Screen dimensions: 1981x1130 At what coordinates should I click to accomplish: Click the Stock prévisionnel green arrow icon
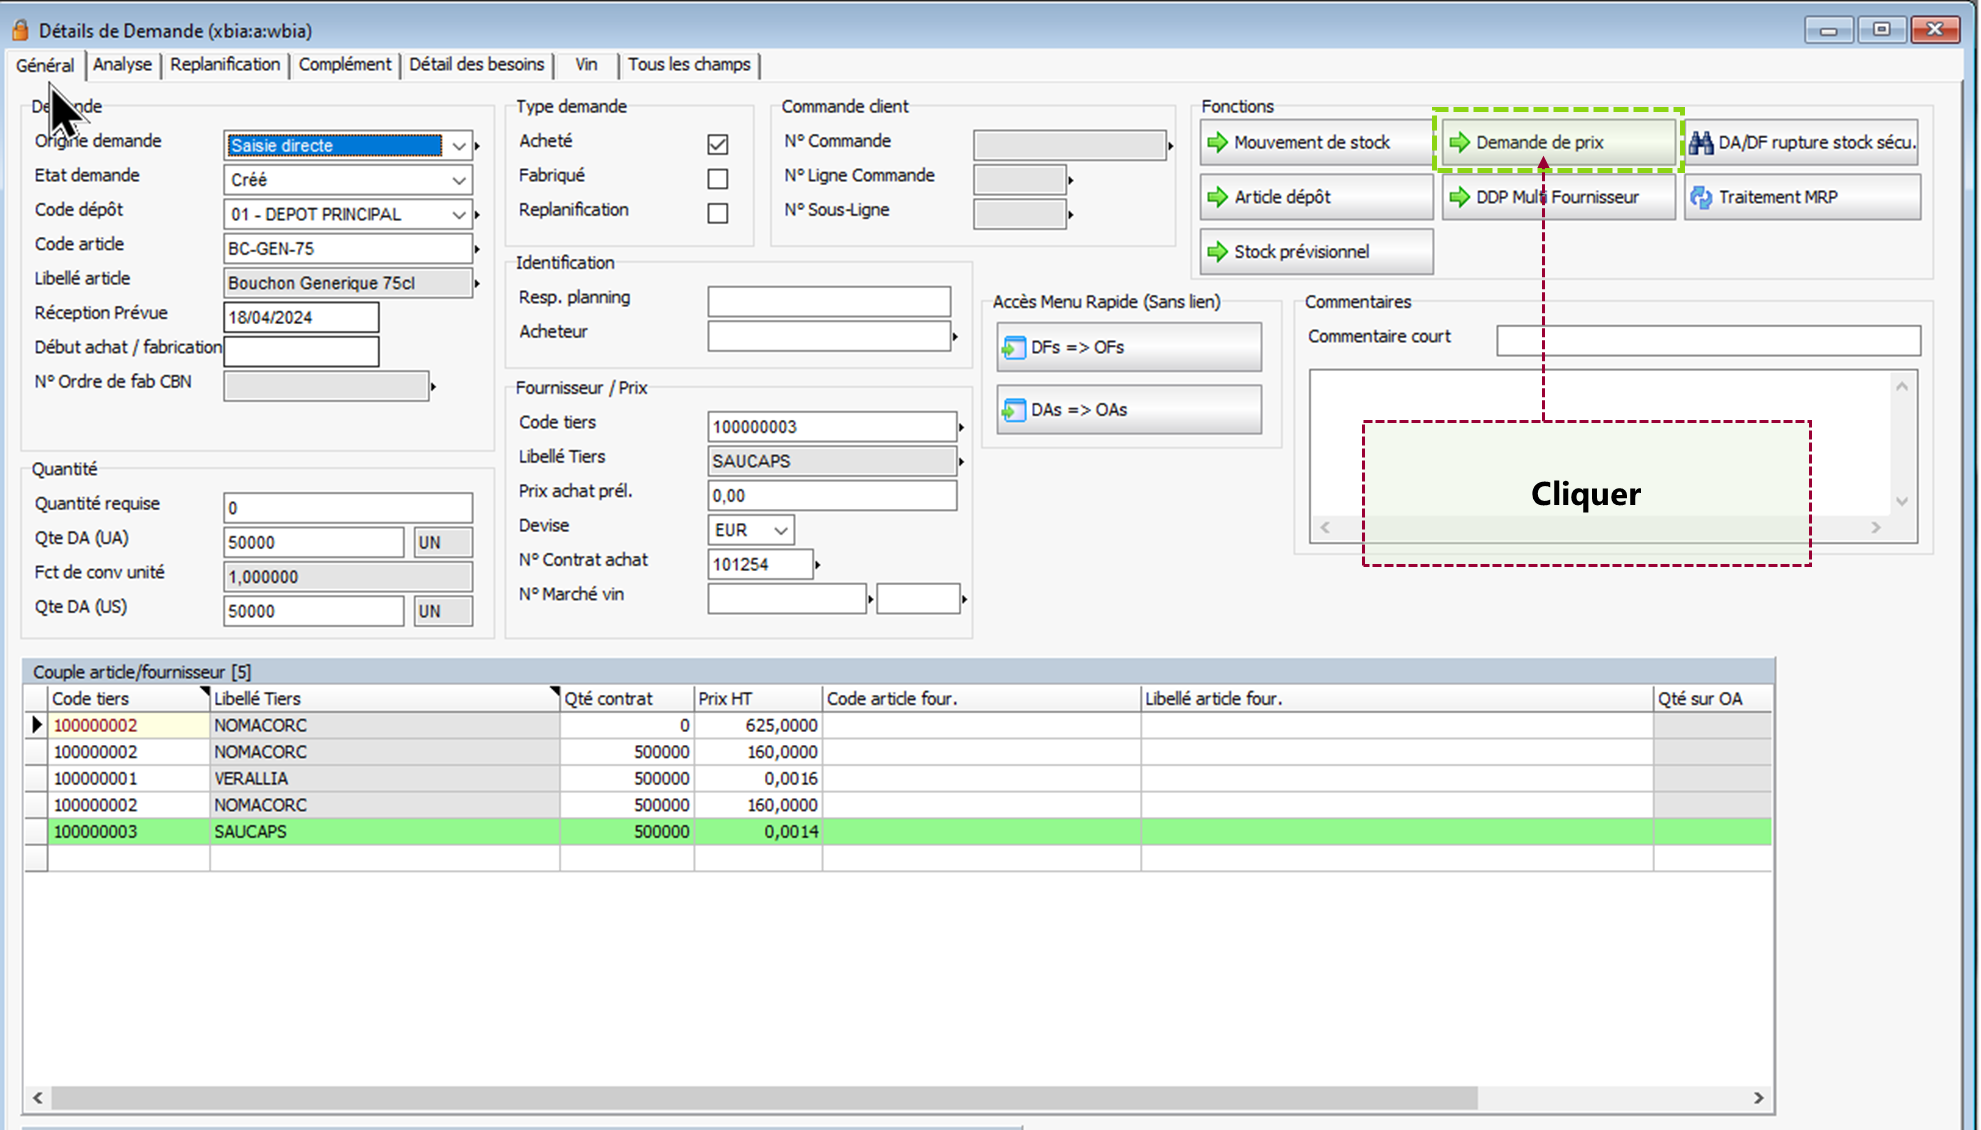point(1217,252)
